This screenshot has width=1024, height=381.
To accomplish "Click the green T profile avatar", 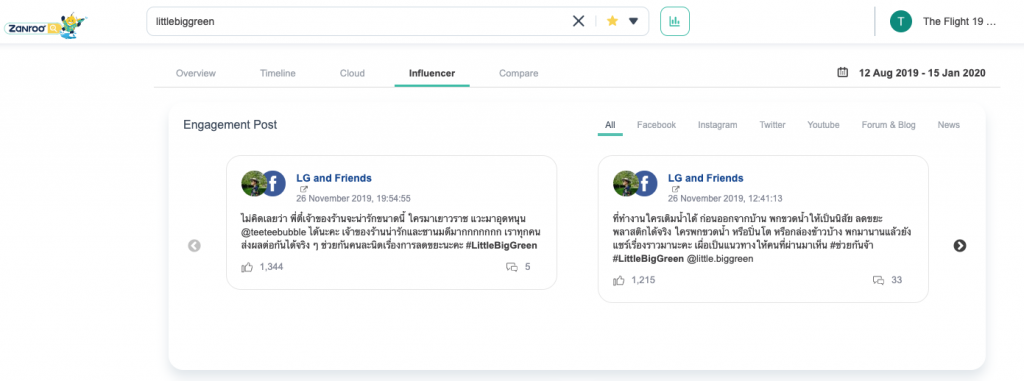I will click(x=901, y=21).
